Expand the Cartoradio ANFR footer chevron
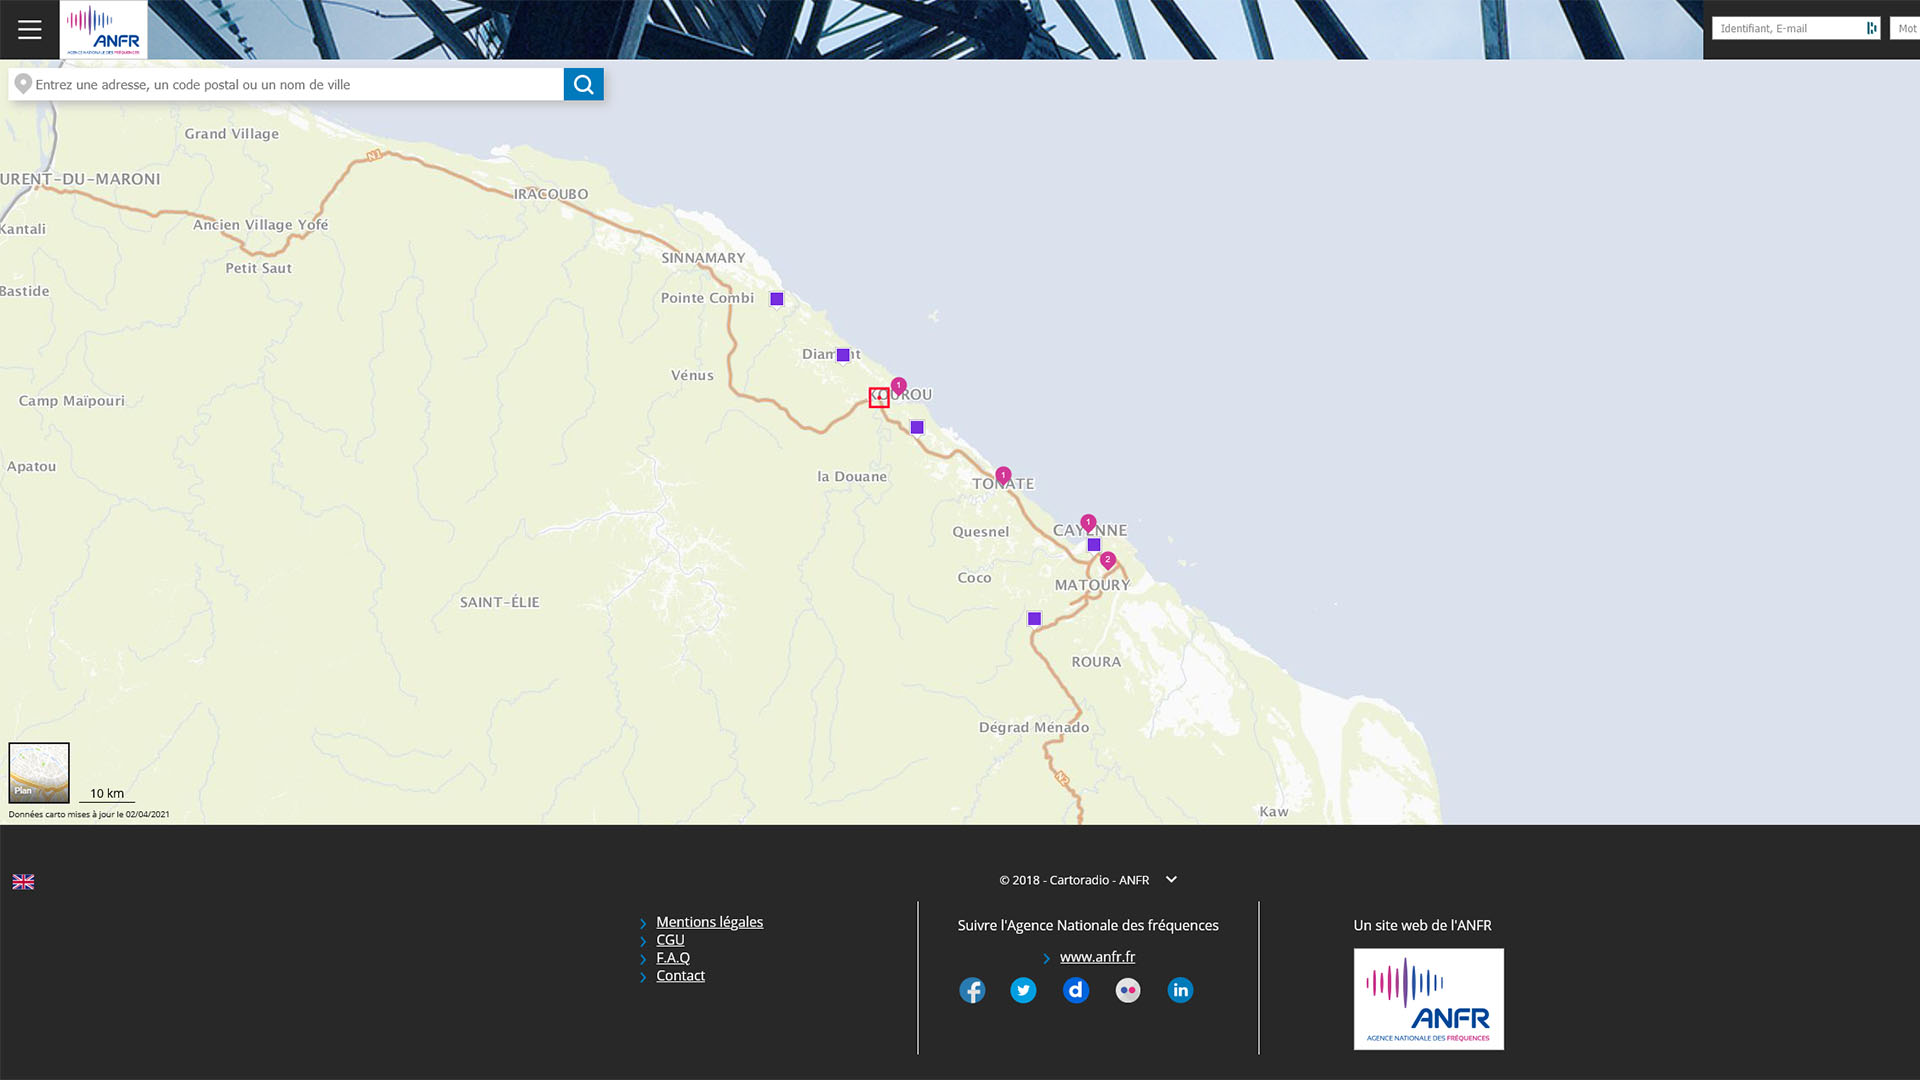 (1171, 879)
